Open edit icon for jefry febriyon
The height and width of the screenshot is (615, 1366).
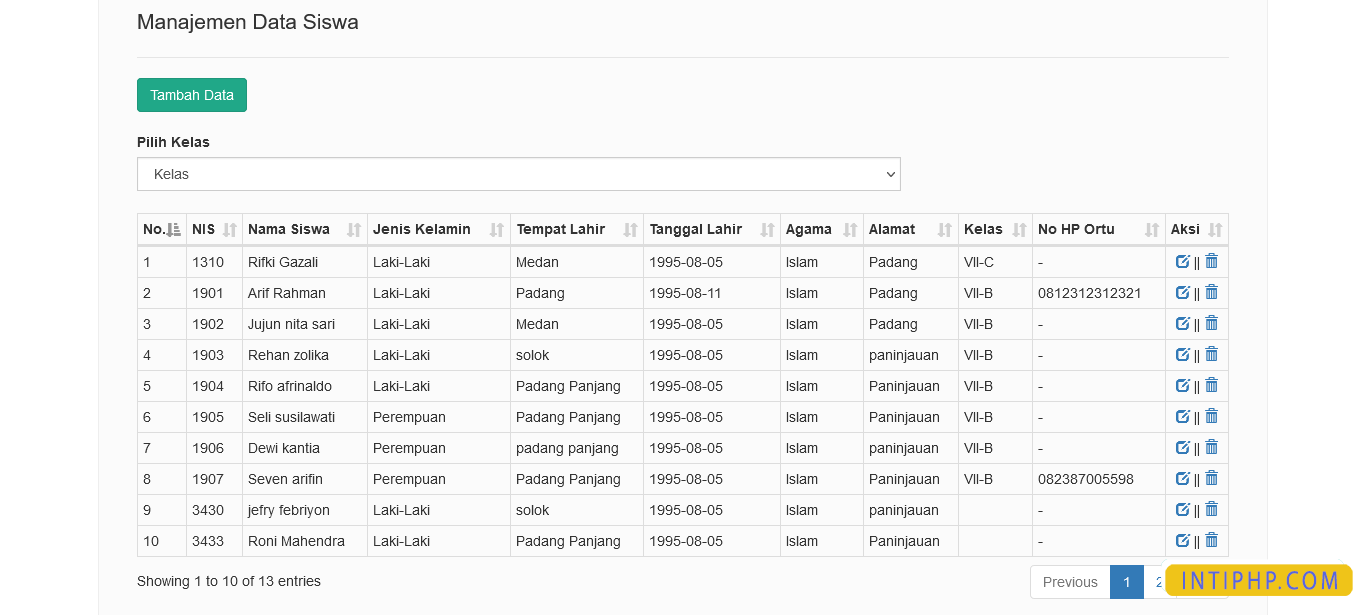1183,509
